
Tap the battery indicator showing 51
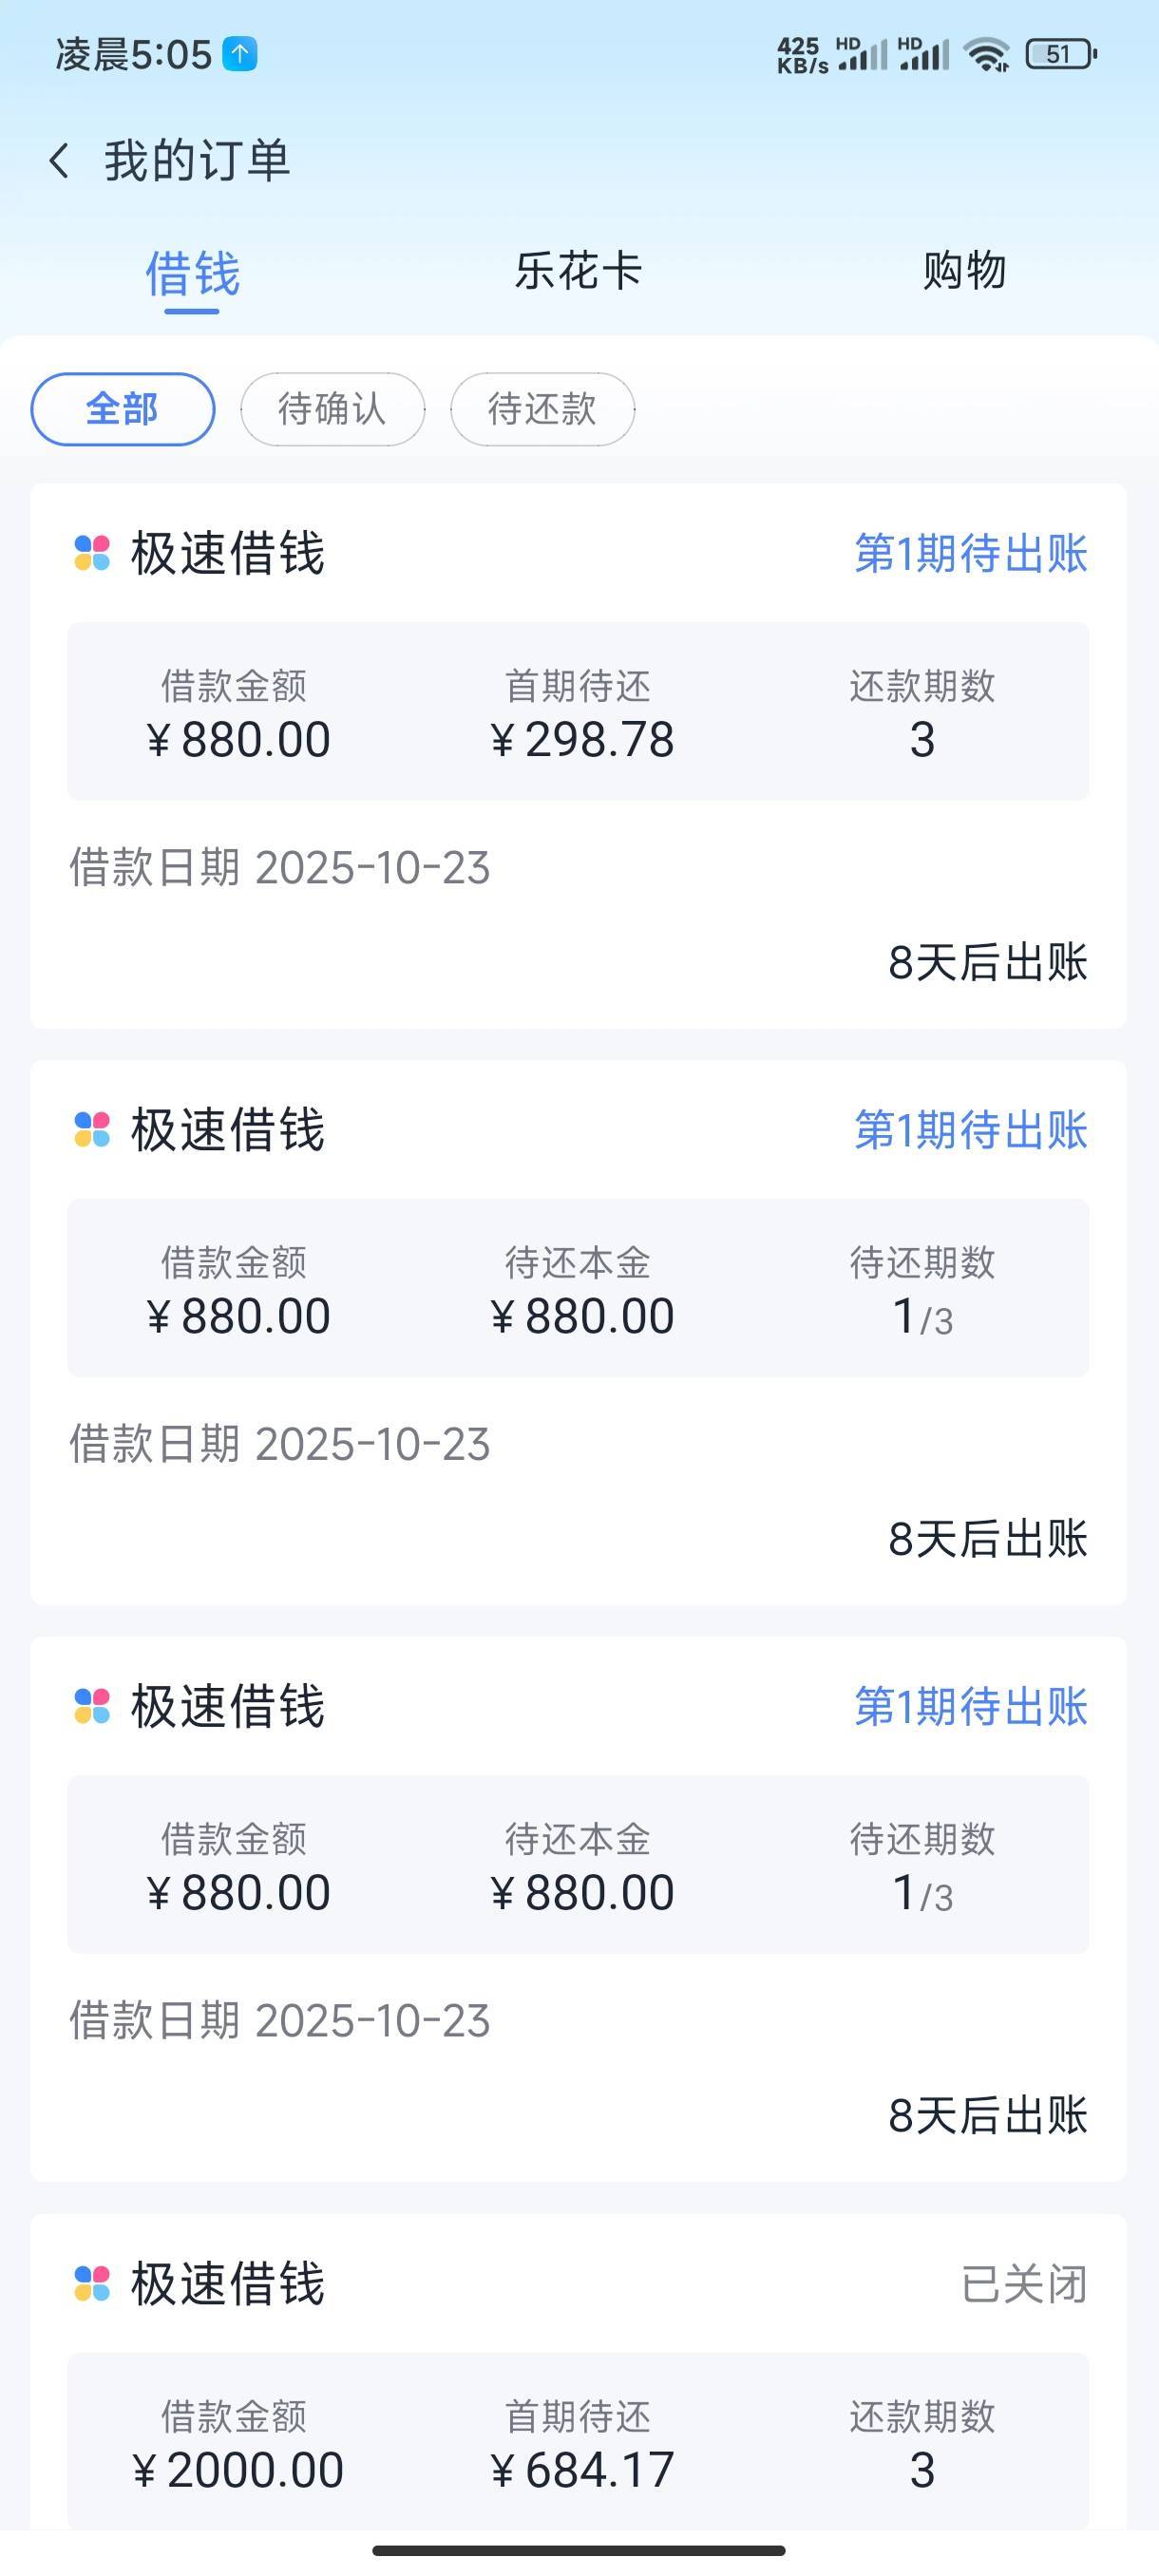coord(1061,54)
